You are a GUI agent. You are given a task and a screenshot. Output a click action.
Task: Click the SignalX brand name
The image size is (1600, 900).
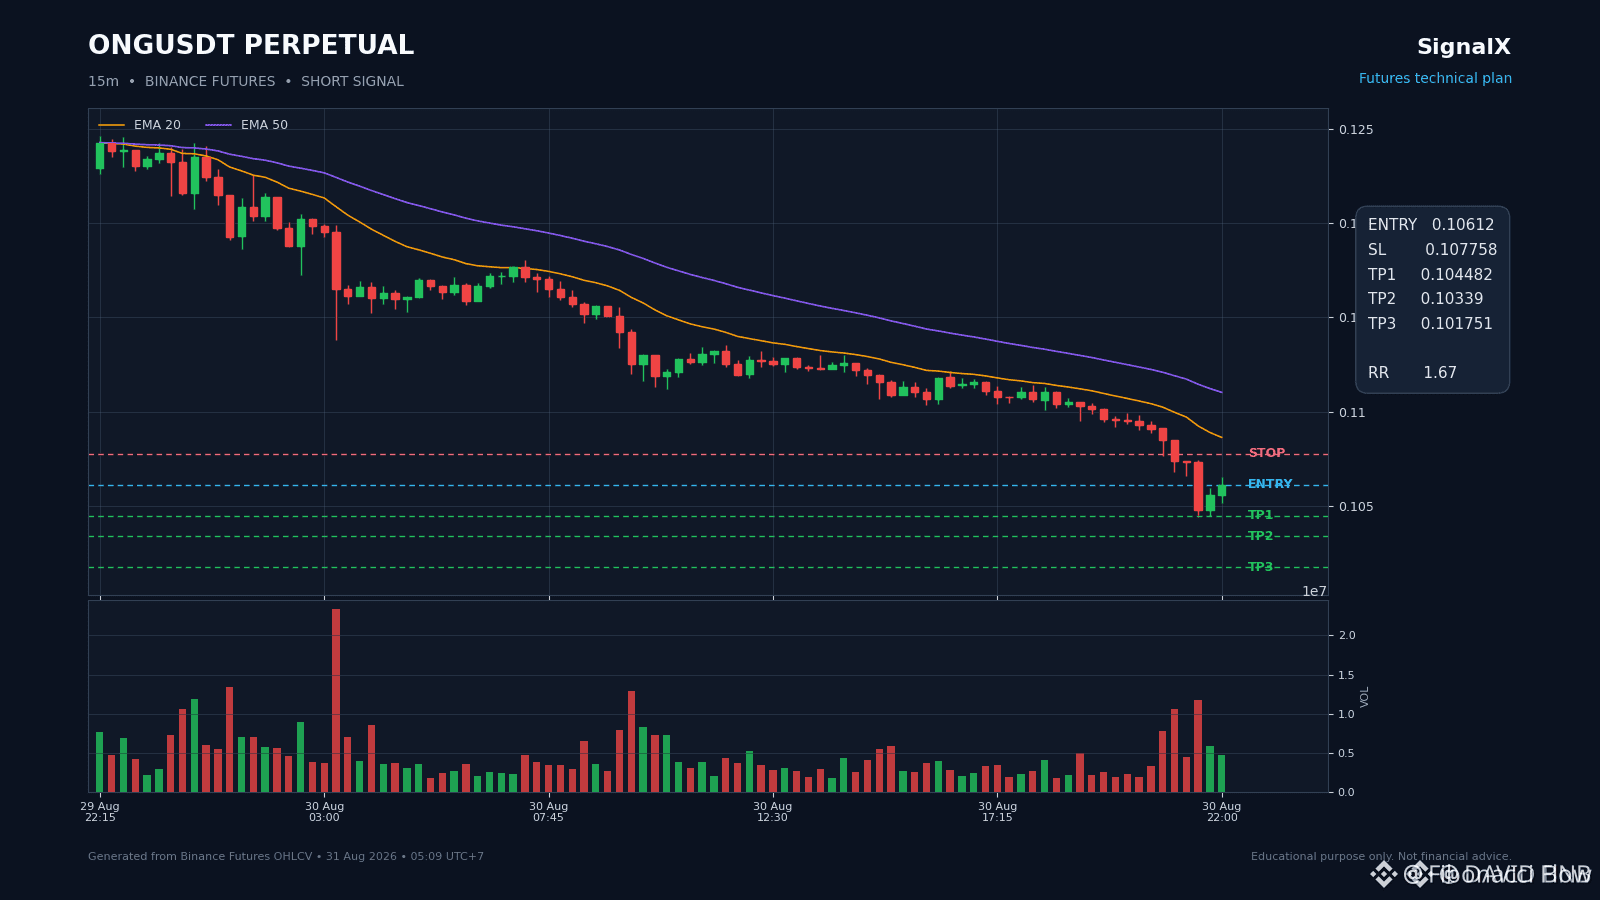1463,47
